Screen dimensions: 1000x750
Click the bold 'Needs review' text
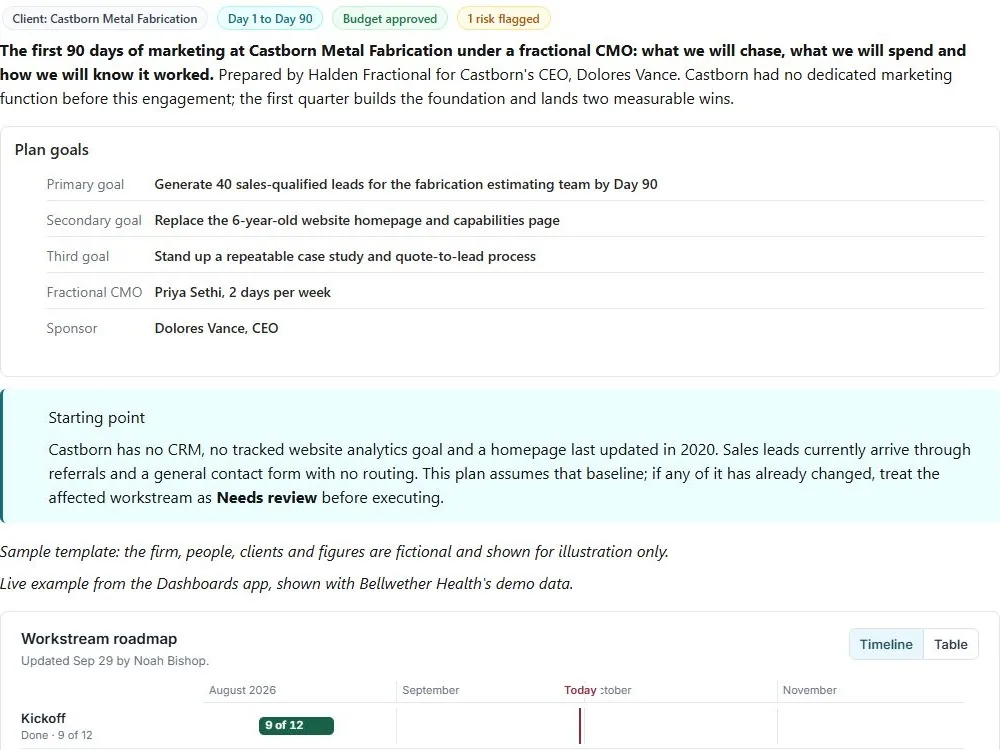[267, 497]
